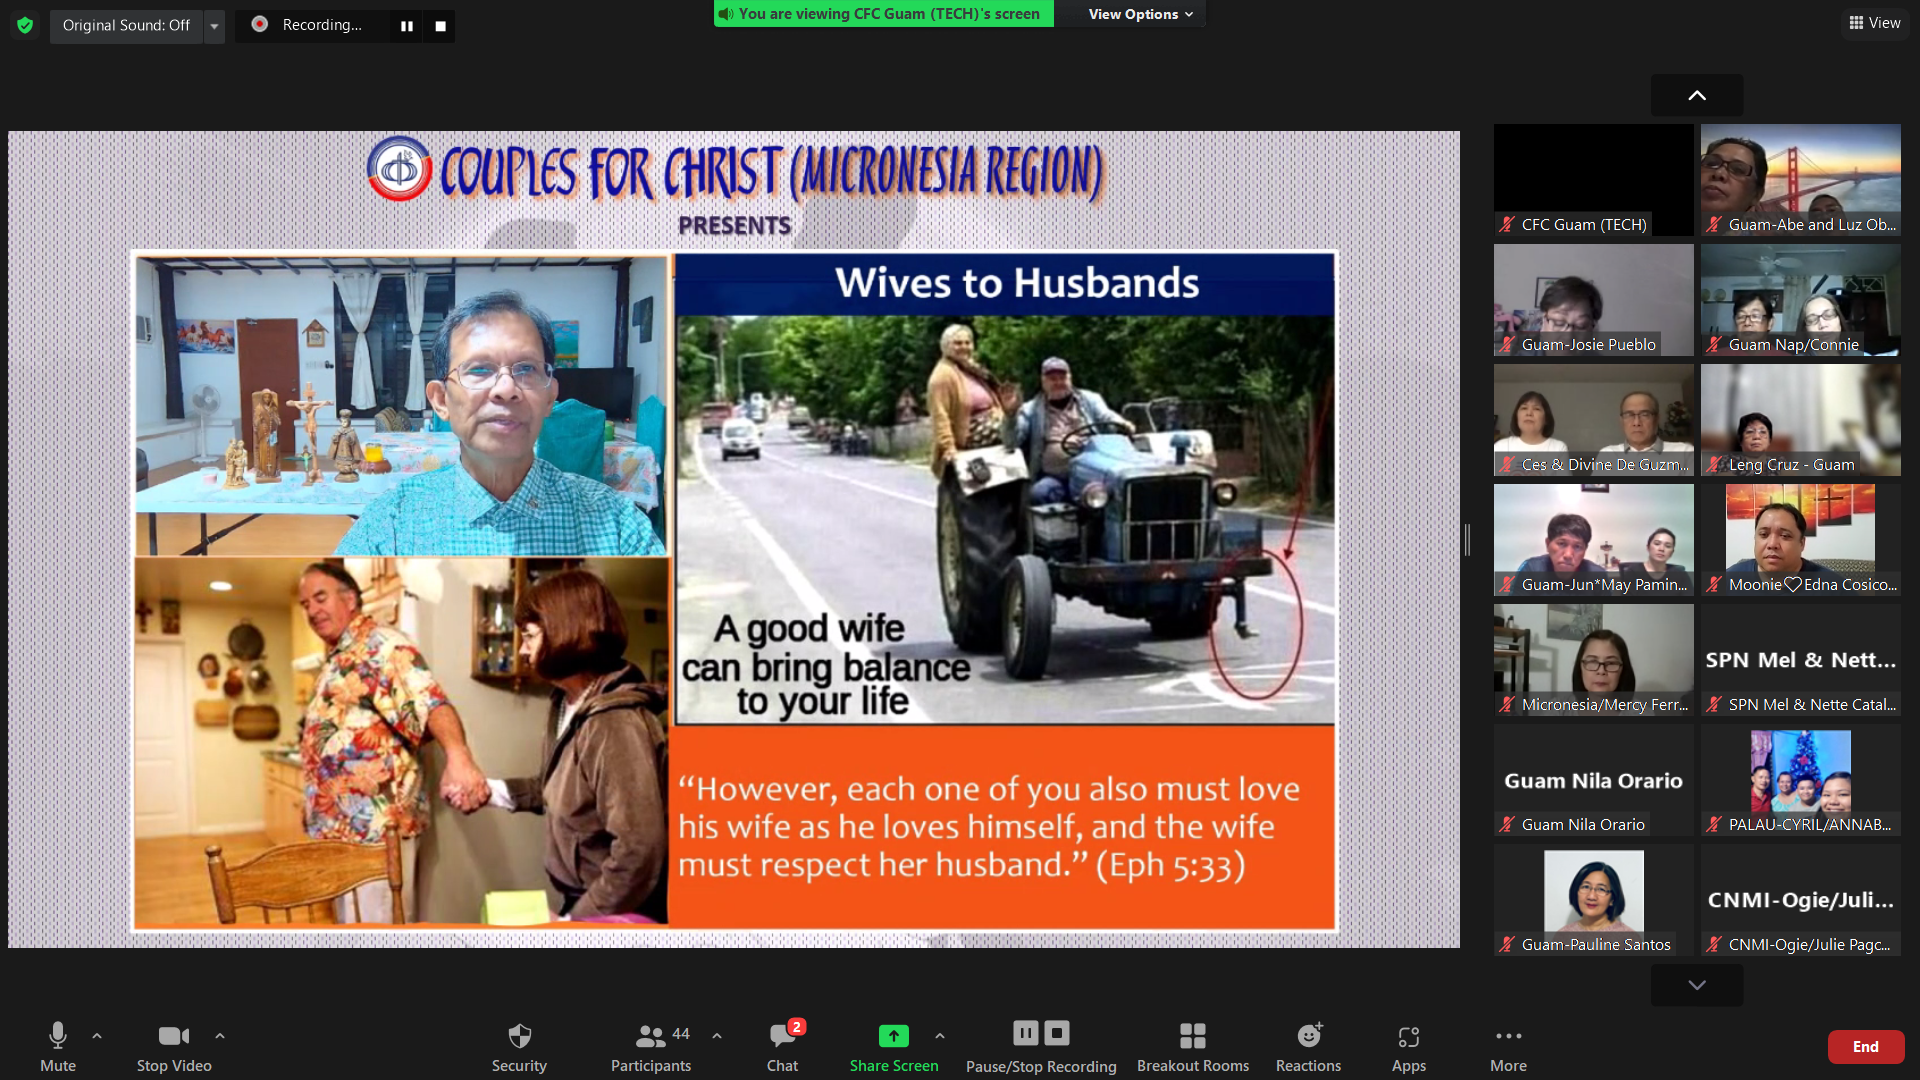
Task: Pause recording in the bottom toolbar
Action: click(1026, 1033)
